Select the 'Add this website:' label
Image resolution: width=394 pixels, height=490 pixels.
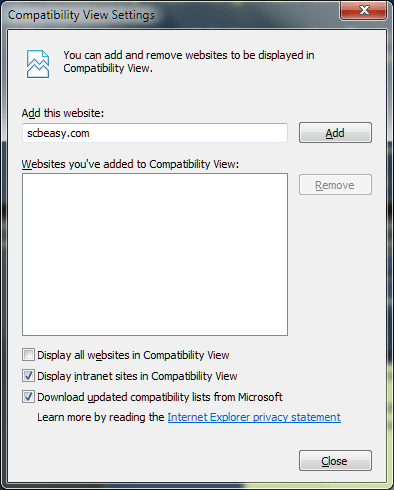[63, 113]
